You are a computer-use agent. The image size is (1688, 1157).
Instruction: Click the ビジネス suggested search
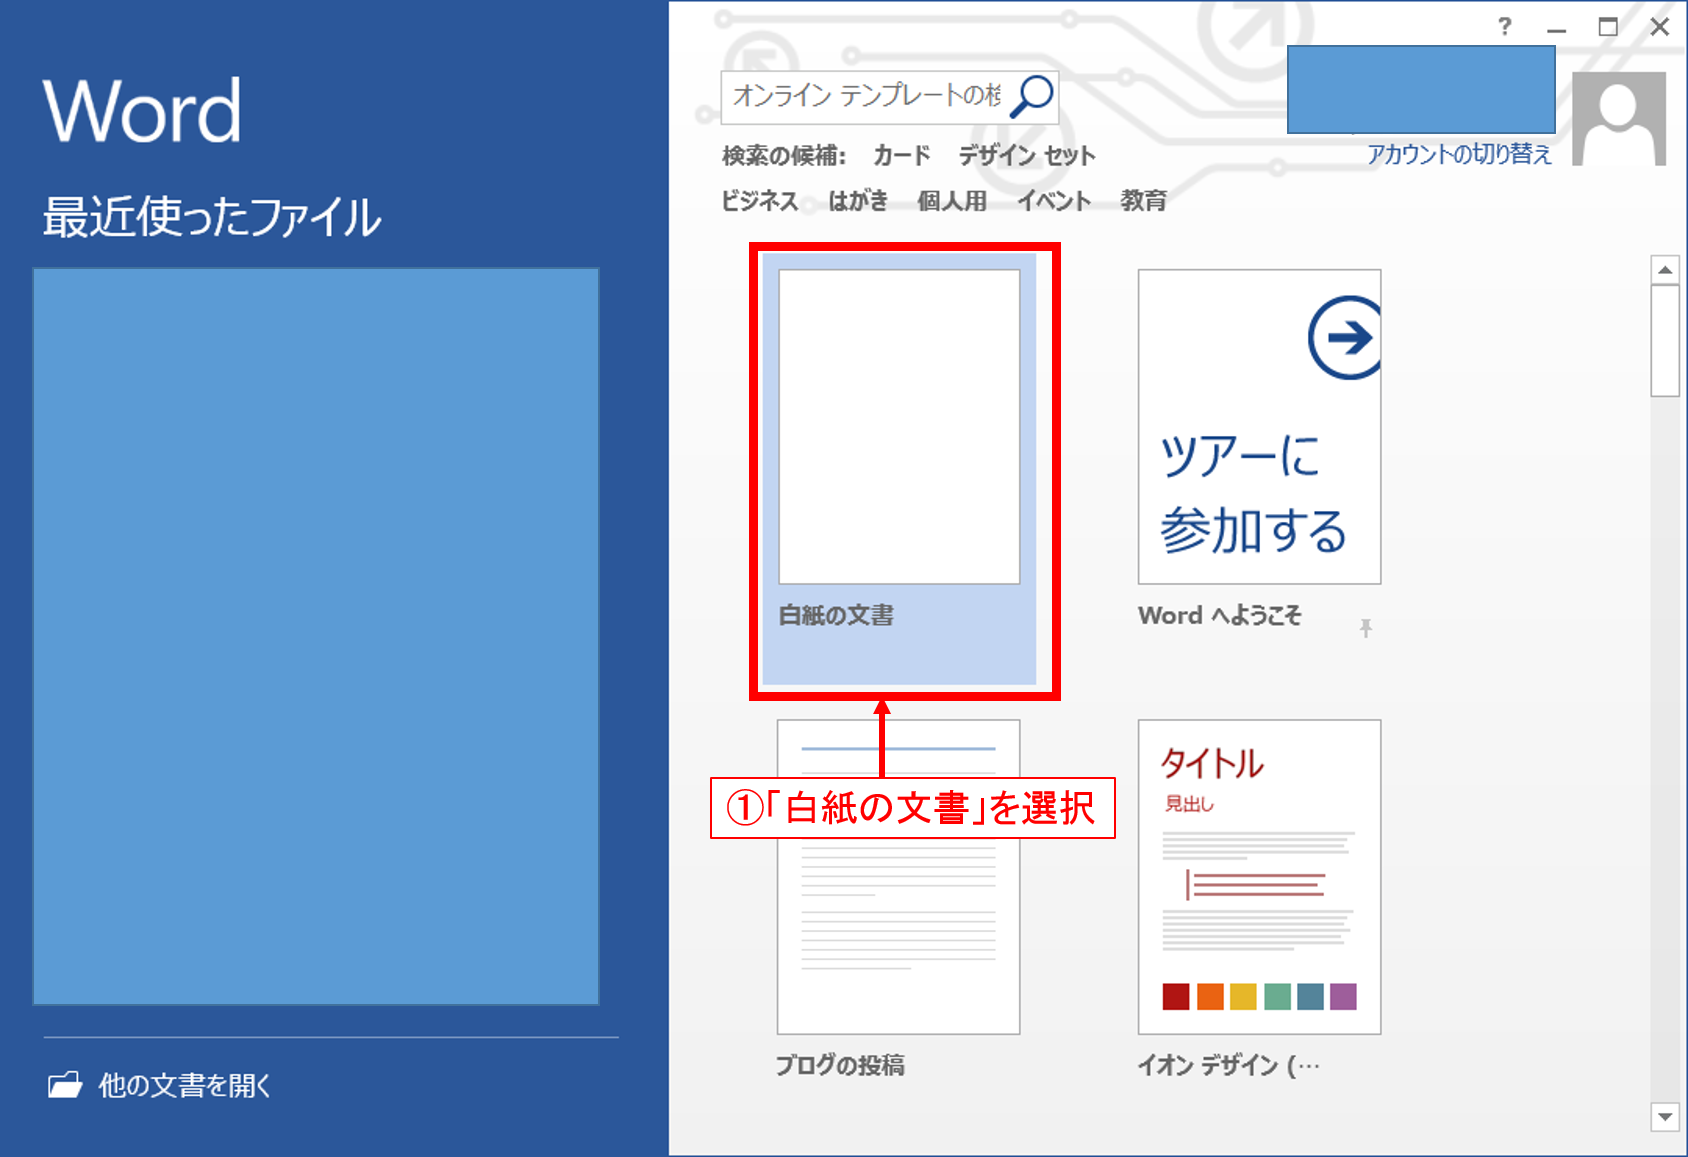click(760, 201)
